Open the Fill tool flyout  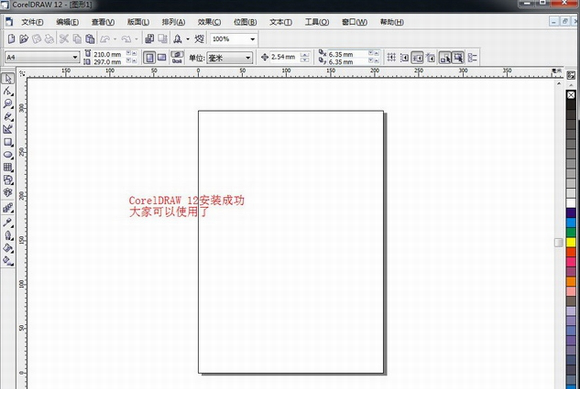(8, 248)
